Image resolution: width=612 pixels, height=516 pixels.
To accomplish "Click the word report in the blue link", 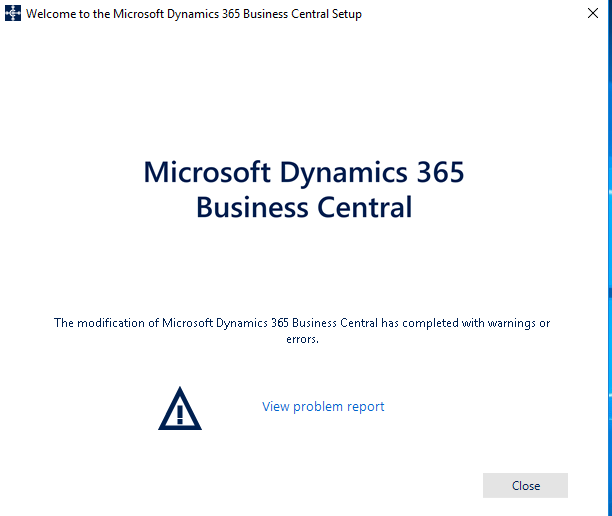I will tap(366, 407).
